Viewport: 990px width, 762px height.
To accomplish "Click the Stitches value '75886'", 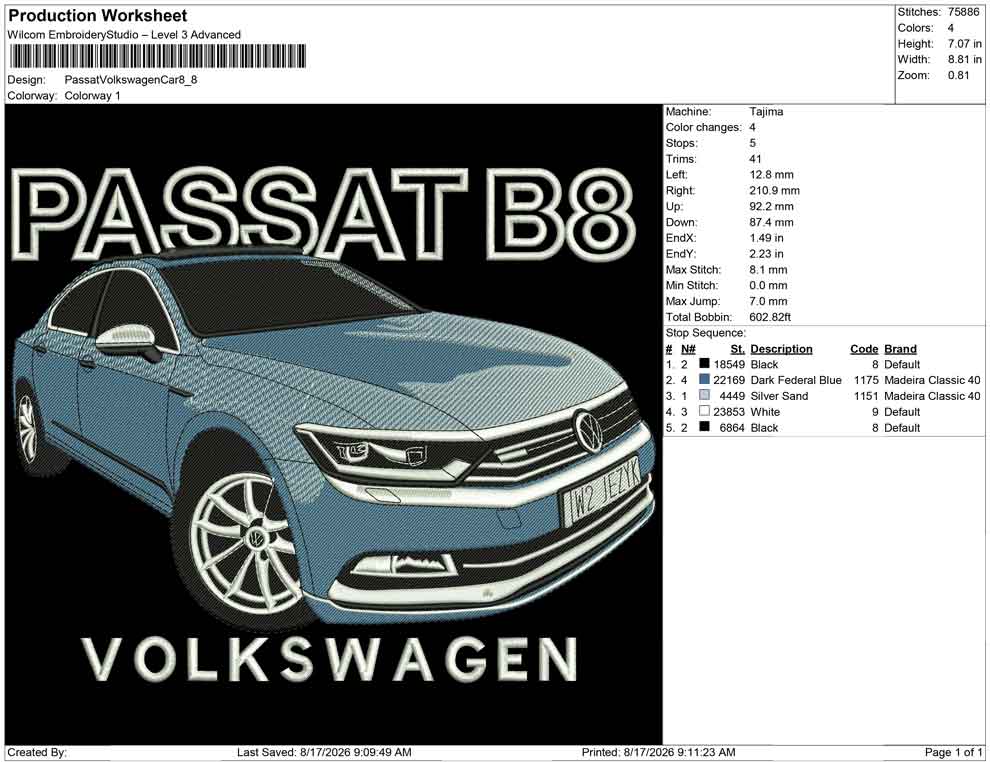I will point(963,12).
